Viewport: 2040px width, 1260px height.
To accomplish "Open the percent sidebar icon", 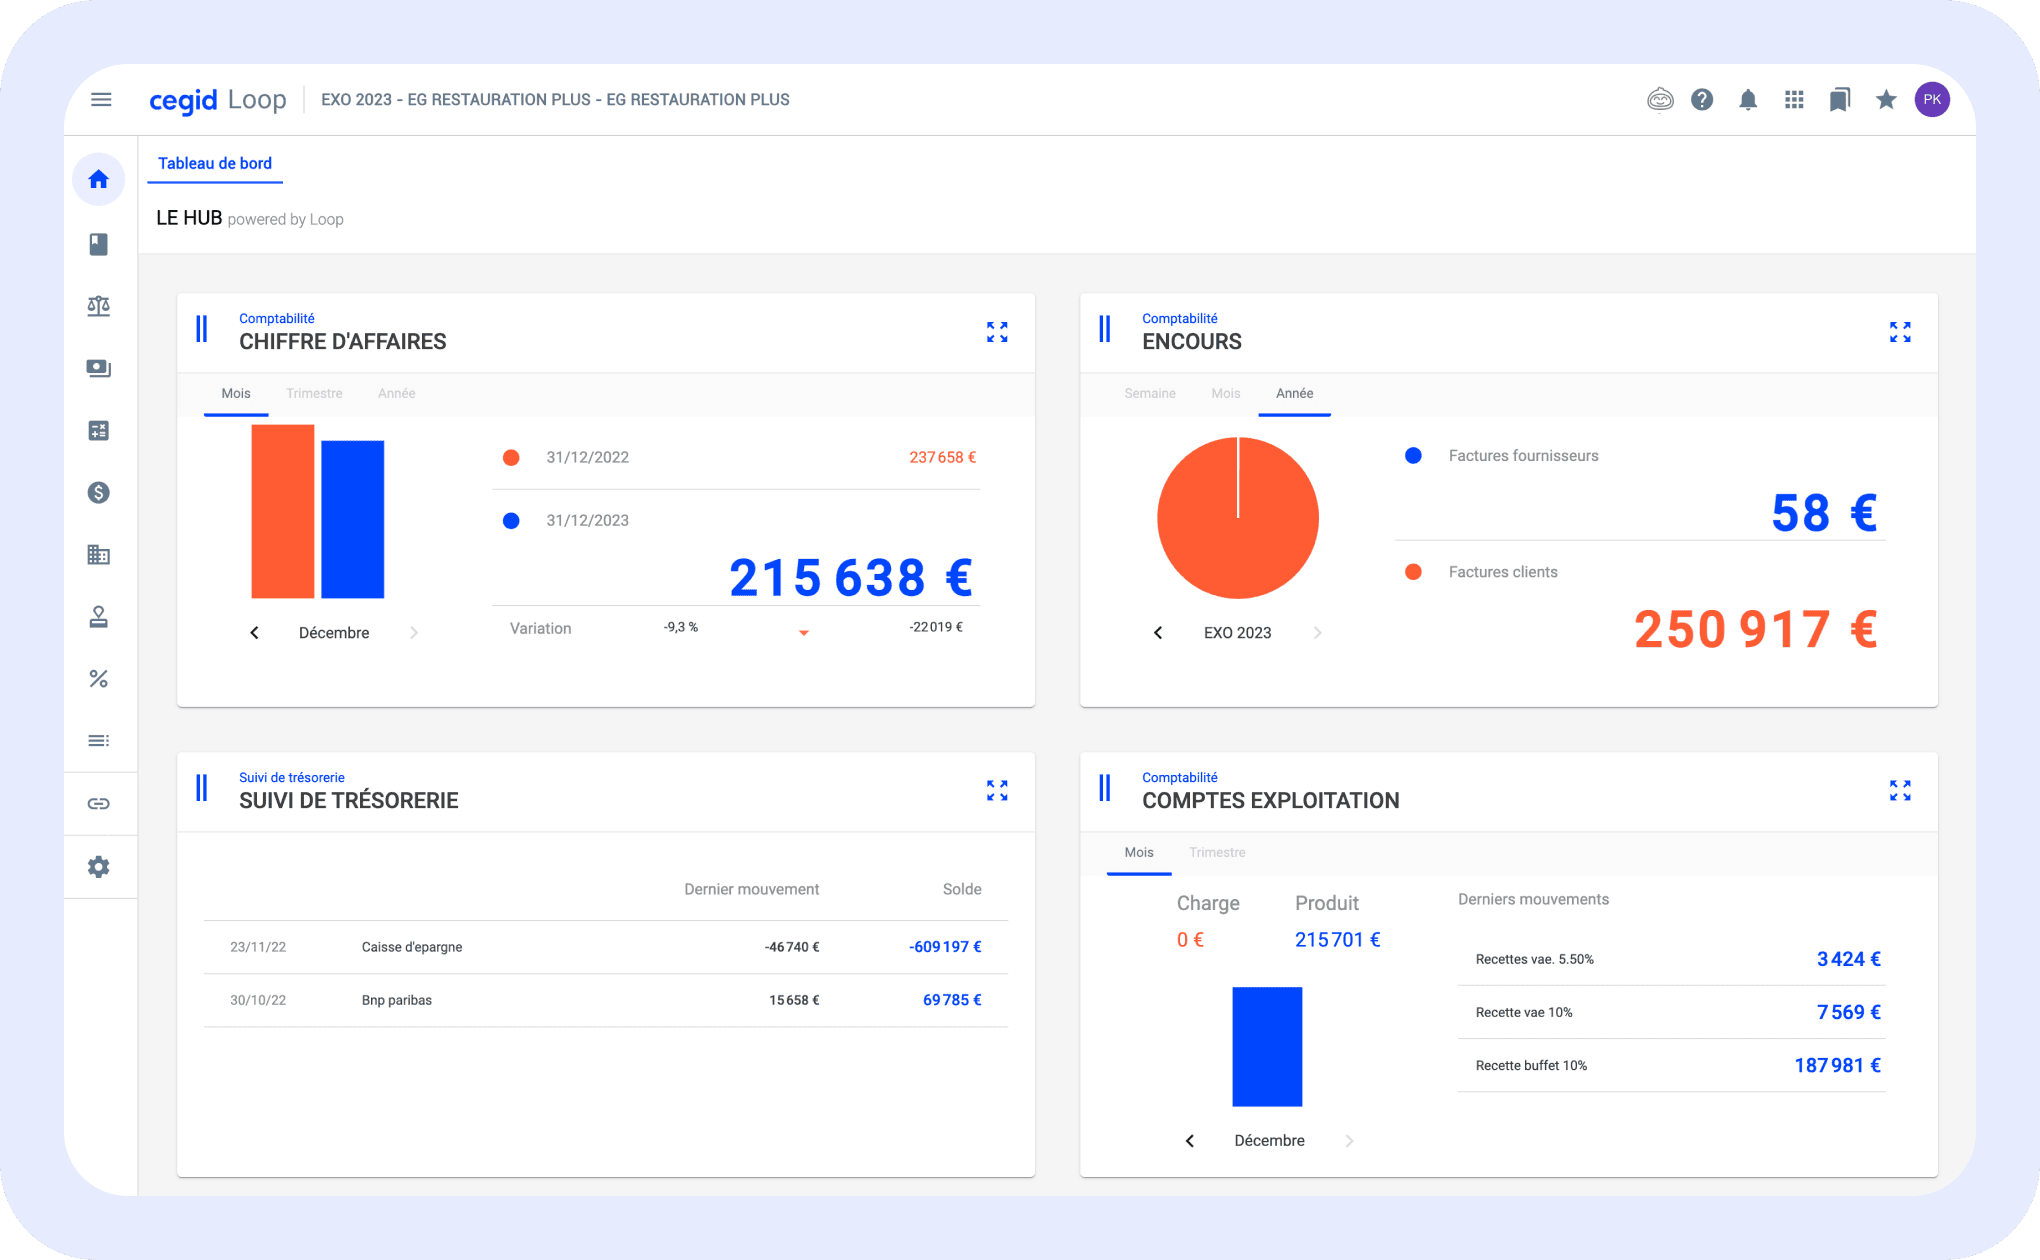I will click(x=98, y=679).
